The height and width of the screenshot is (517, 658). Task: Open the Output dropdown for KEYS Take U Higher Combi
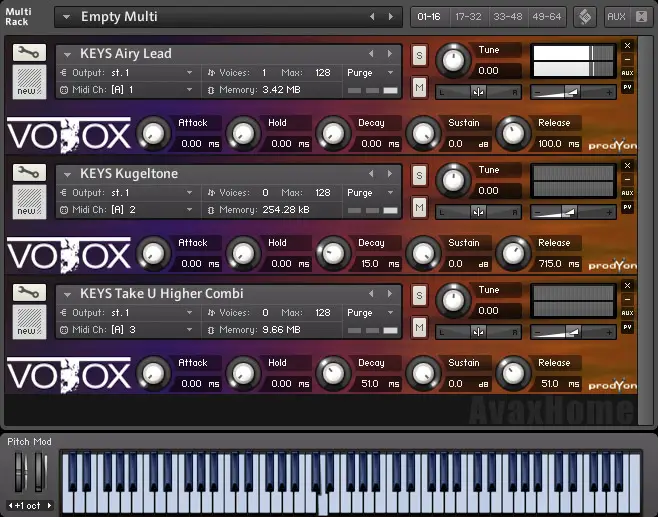tap(189, 313)
